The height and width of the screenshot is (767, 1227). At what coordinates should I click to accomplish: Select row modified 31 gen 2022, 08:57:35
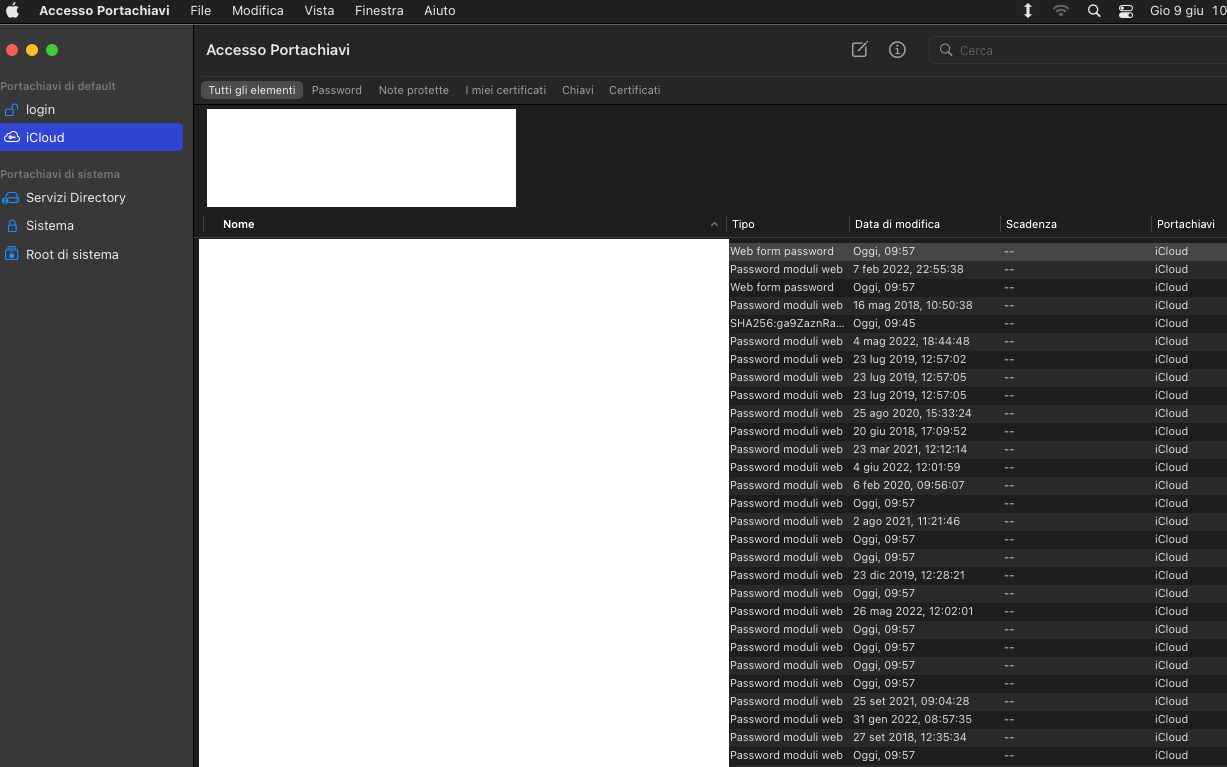(713, 719)
